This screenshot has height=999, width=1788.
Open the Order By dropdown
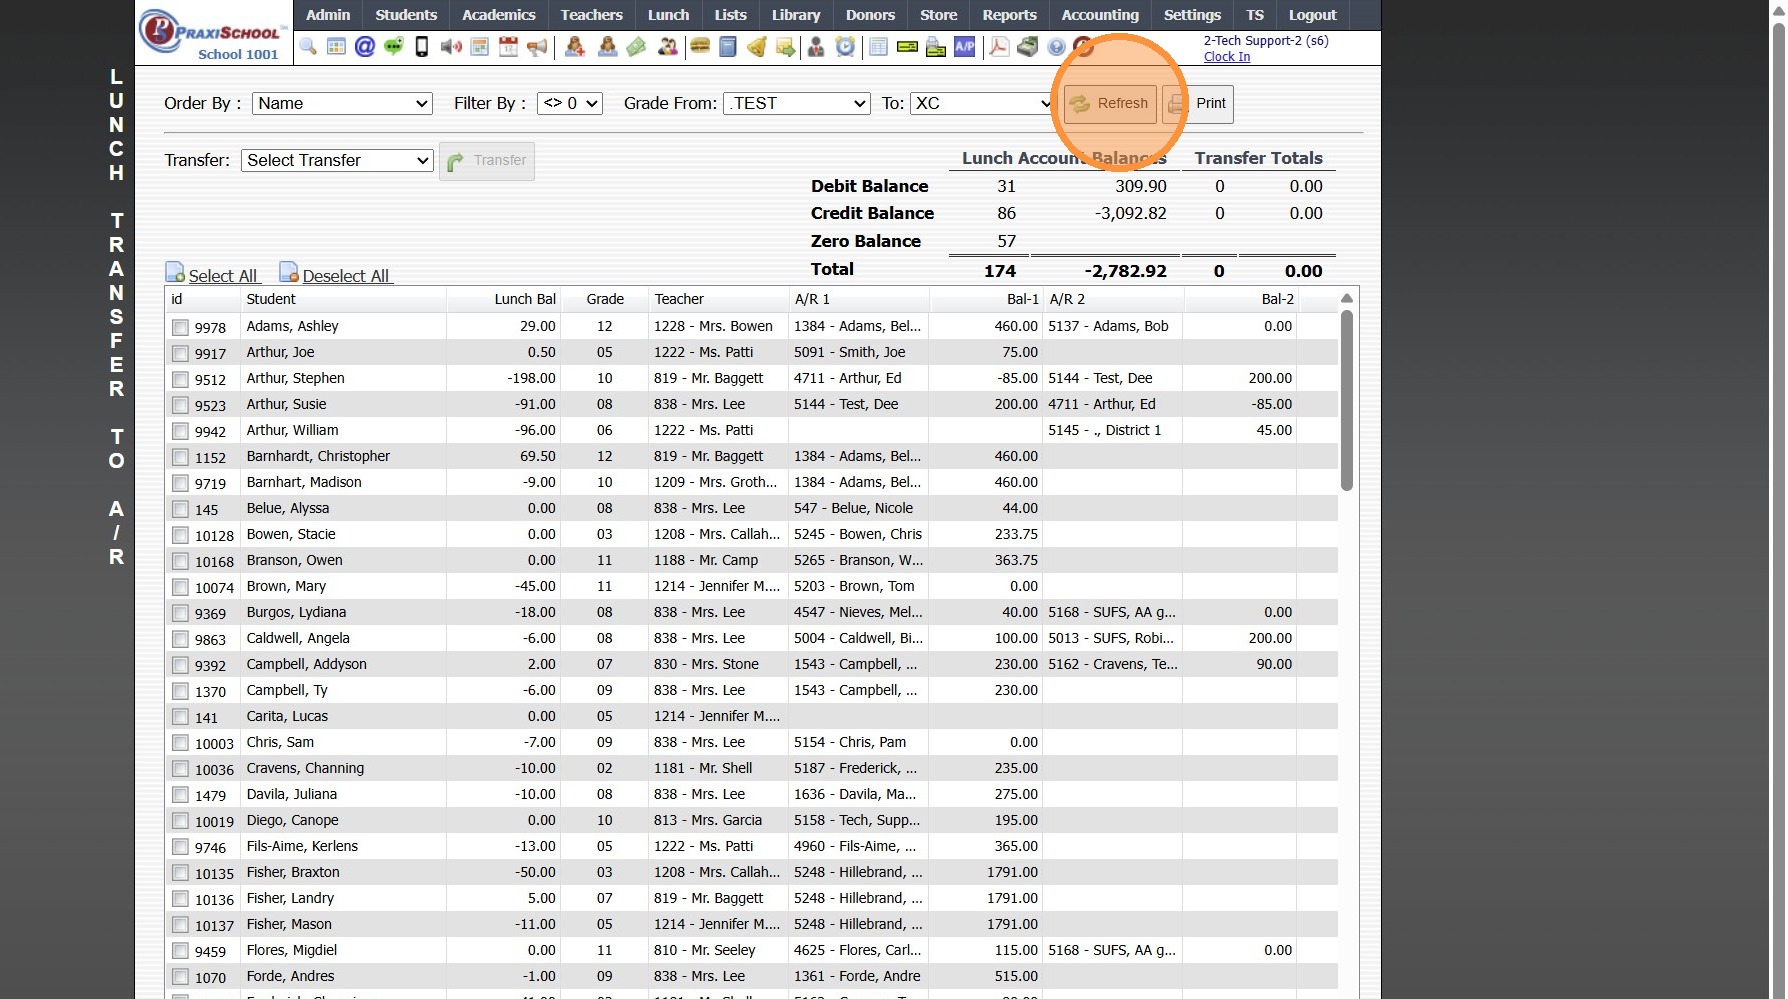click(342, 103)
